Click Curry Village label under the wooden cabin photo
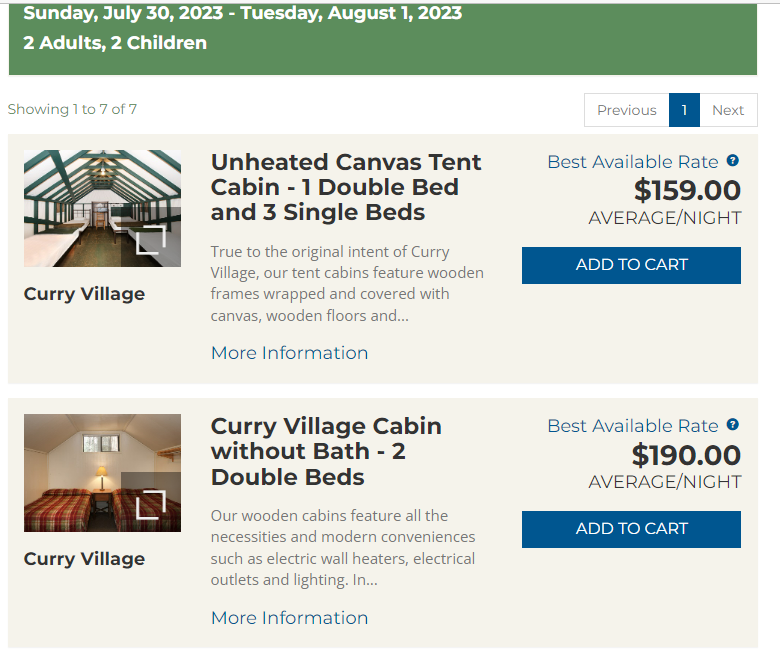Viewport: 780px width, 650px height. (84, 559)
